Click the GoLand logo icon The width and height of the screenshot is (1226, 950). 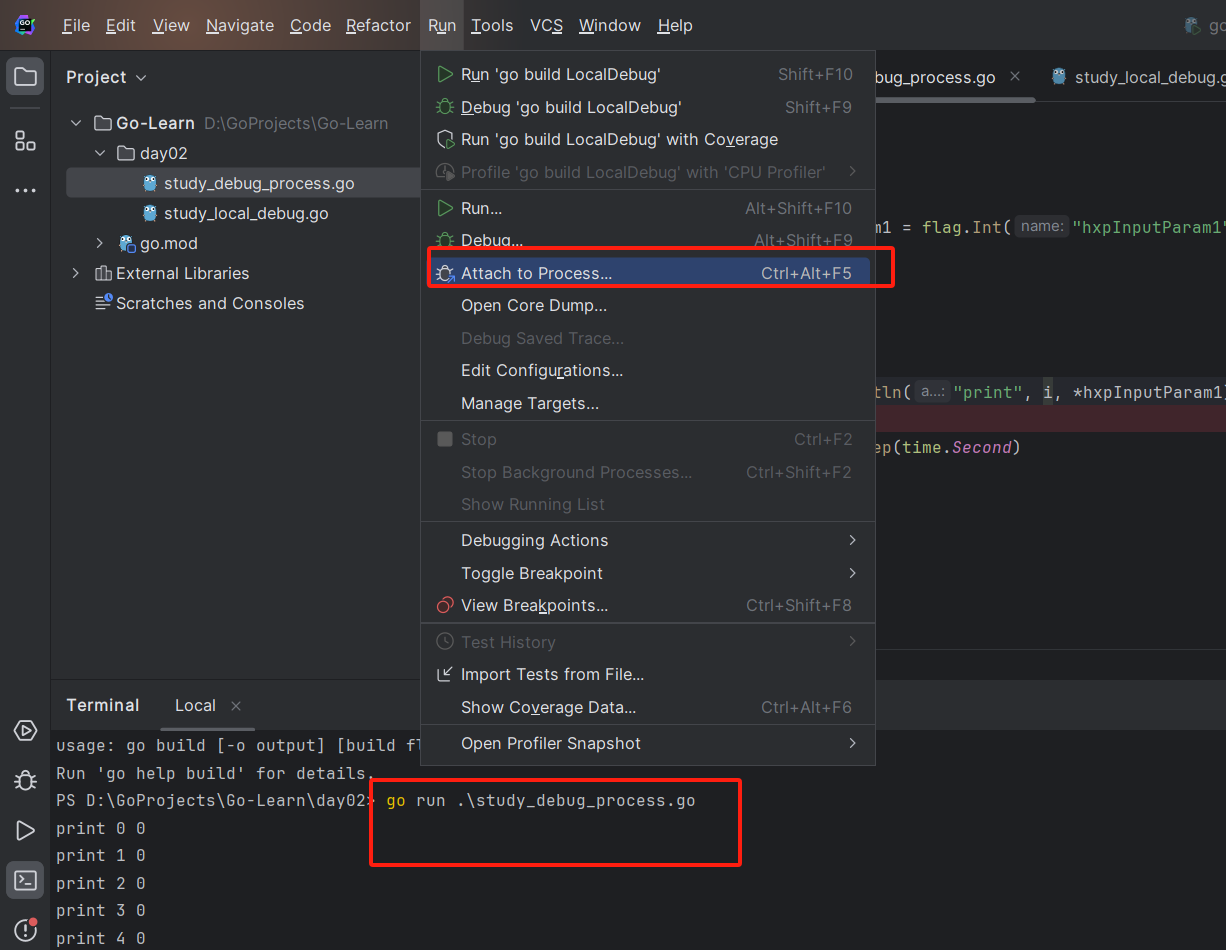24,24
